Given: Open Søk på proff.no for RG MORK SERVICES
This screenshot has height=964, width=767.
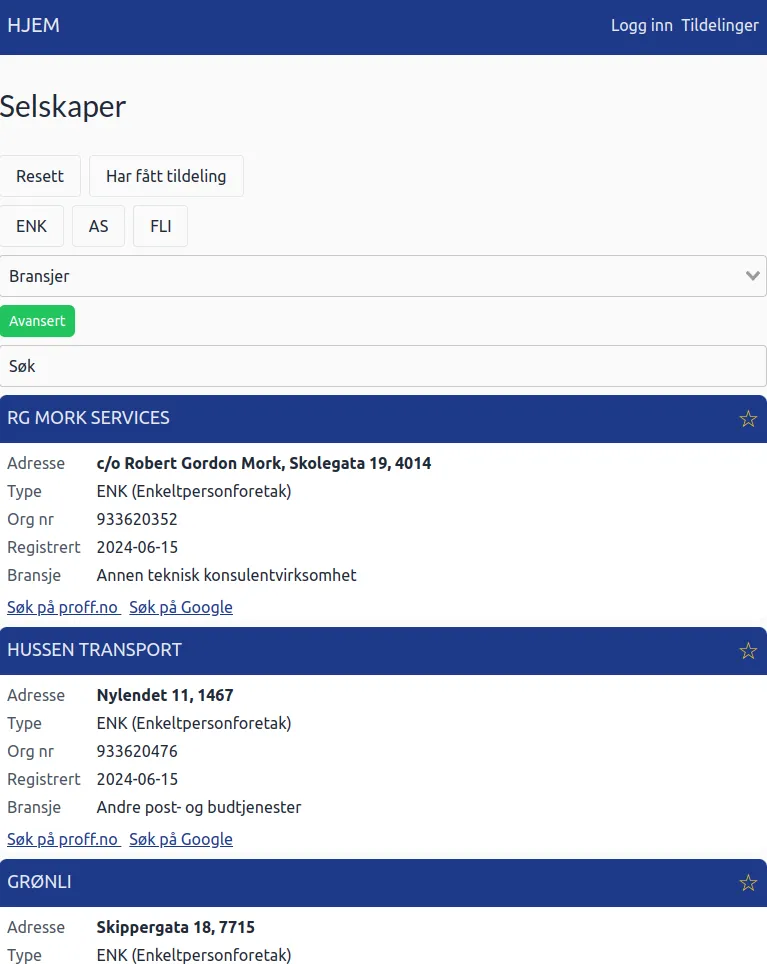Looking at the screenshot, I should pos(63,607).
